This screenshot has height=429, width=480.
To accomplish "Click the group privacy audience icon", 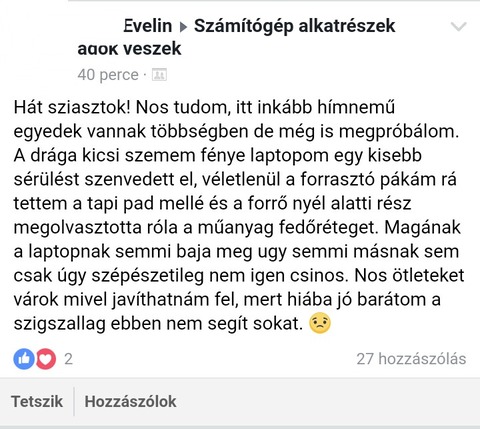I will point(159,75).
